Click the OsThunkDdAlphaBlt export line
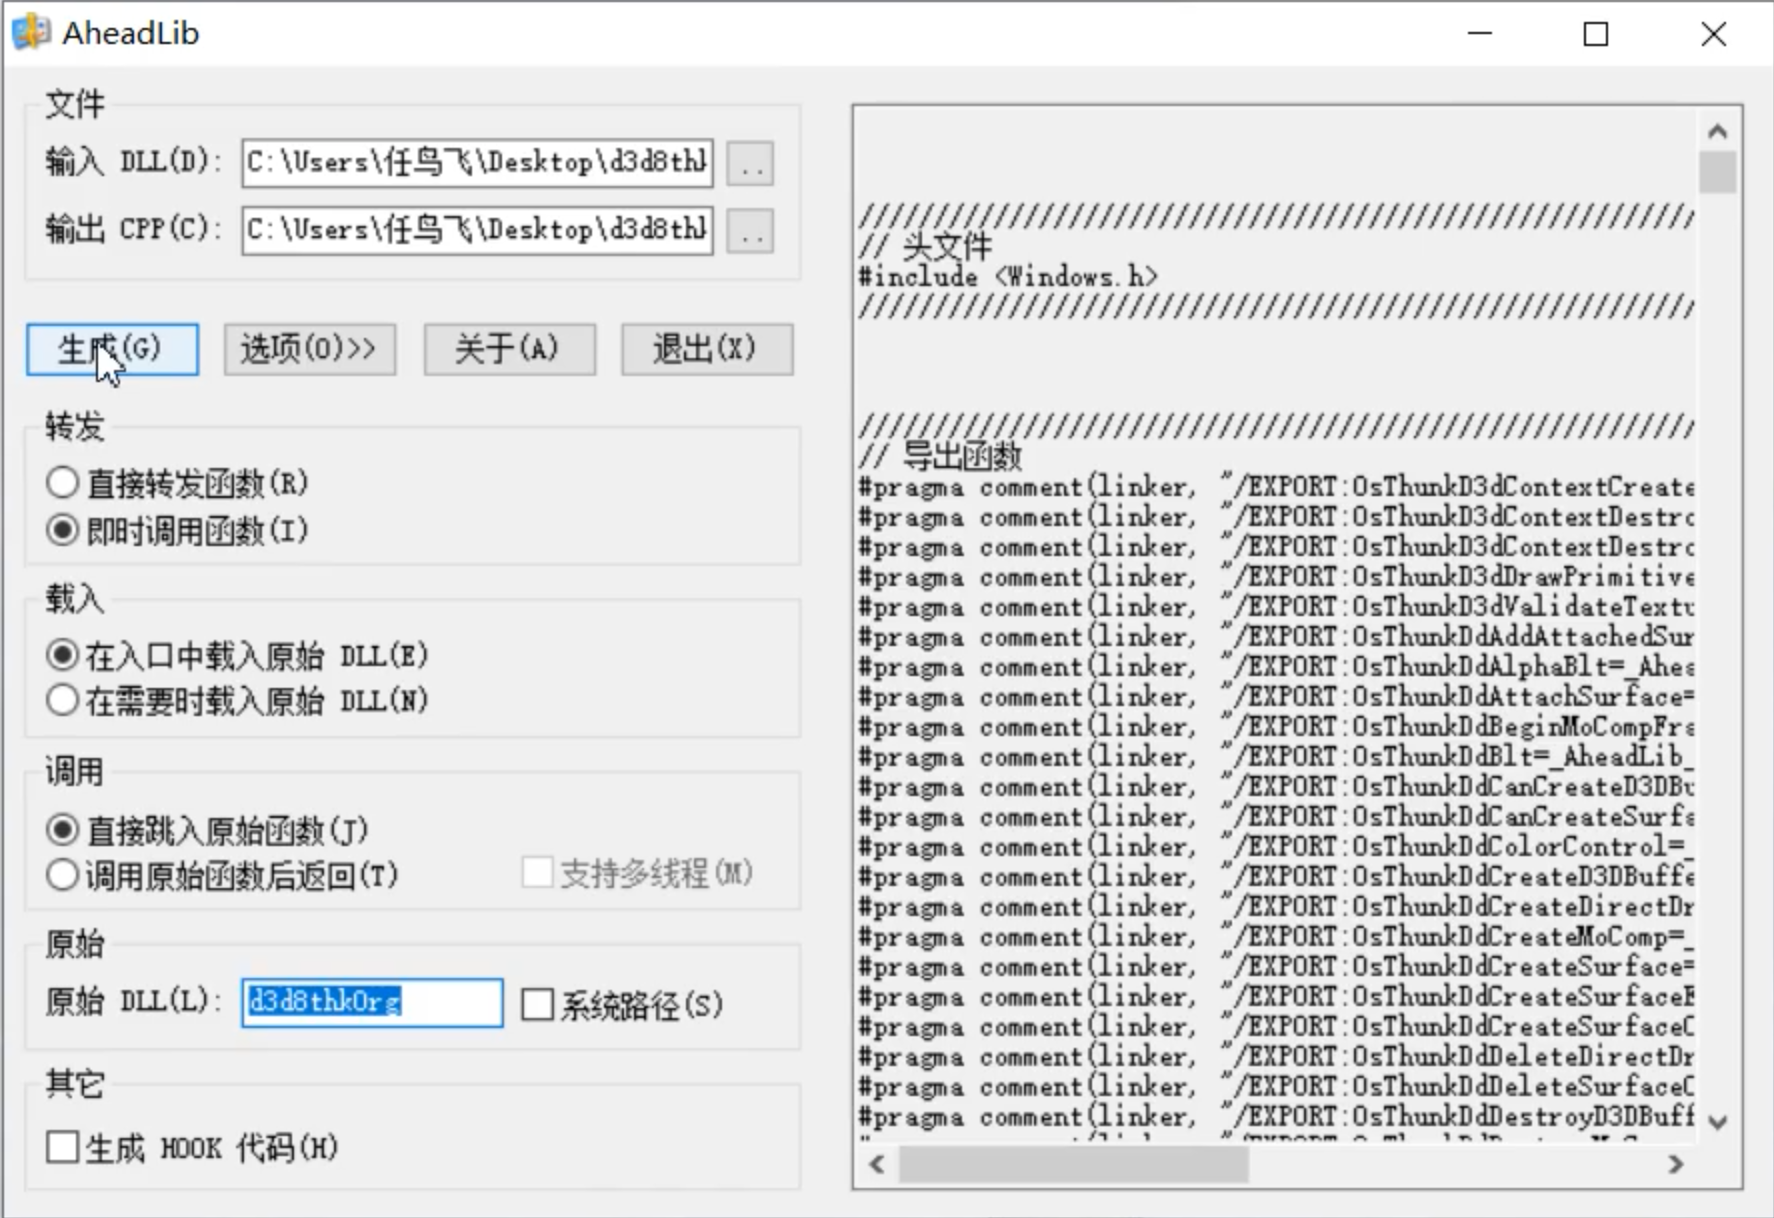 [1276, 667]
